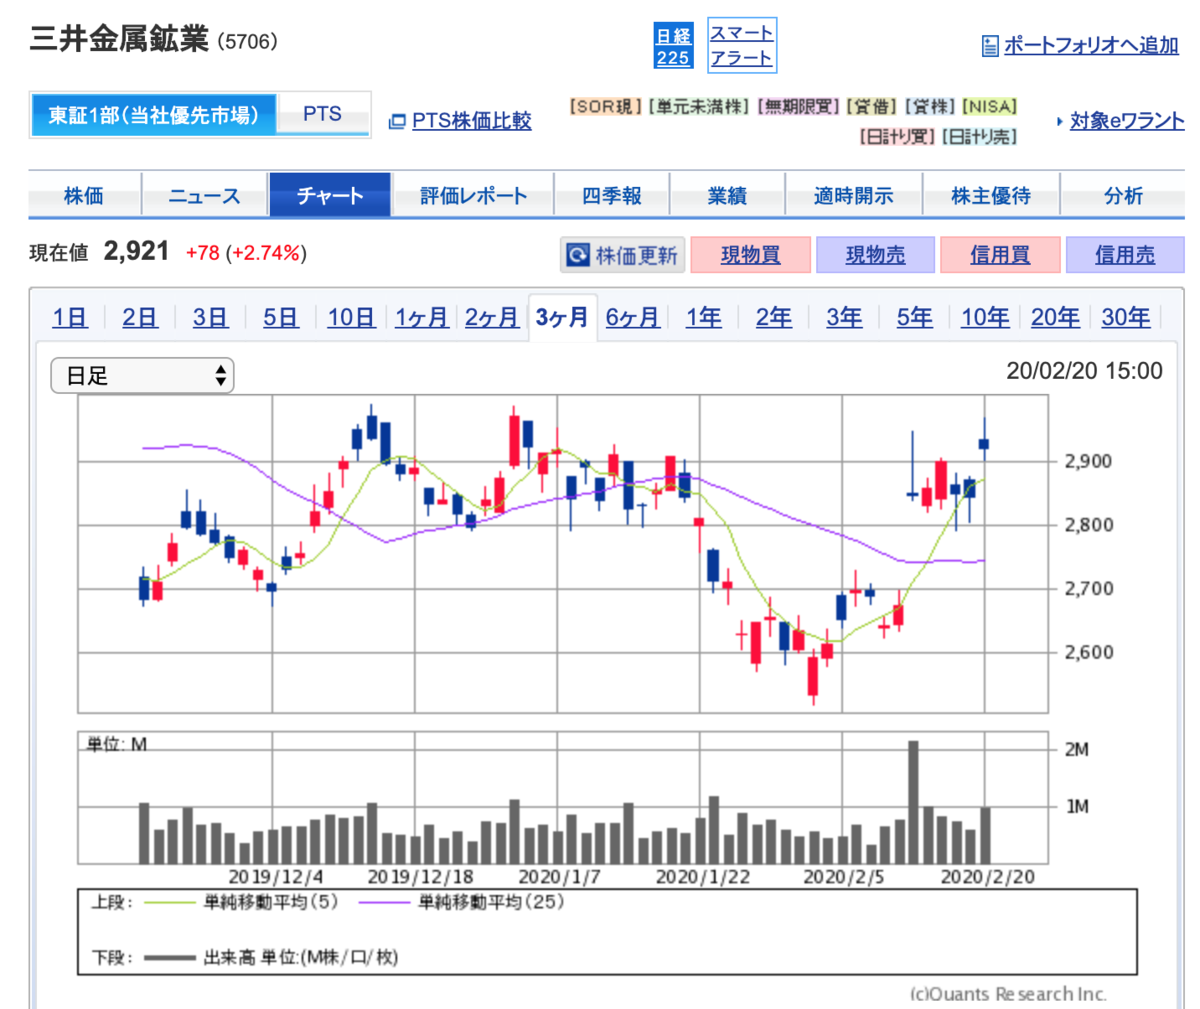Open the PTS株価比較 link

point(471,121)
